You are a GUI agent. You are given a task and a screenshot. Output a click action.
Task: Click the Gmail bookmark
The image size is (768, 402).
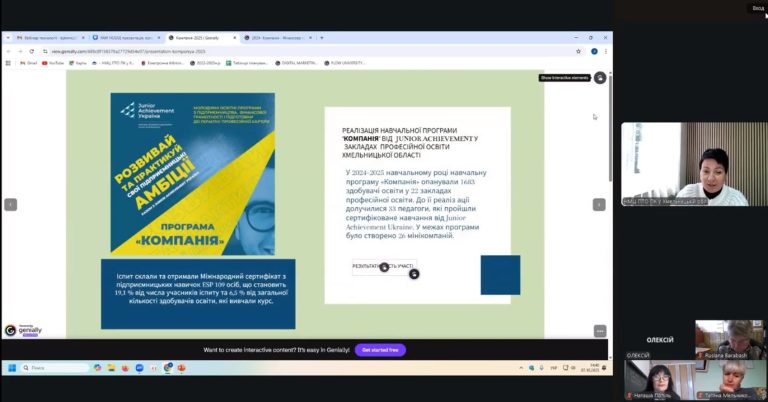click(x=28, y=63)
